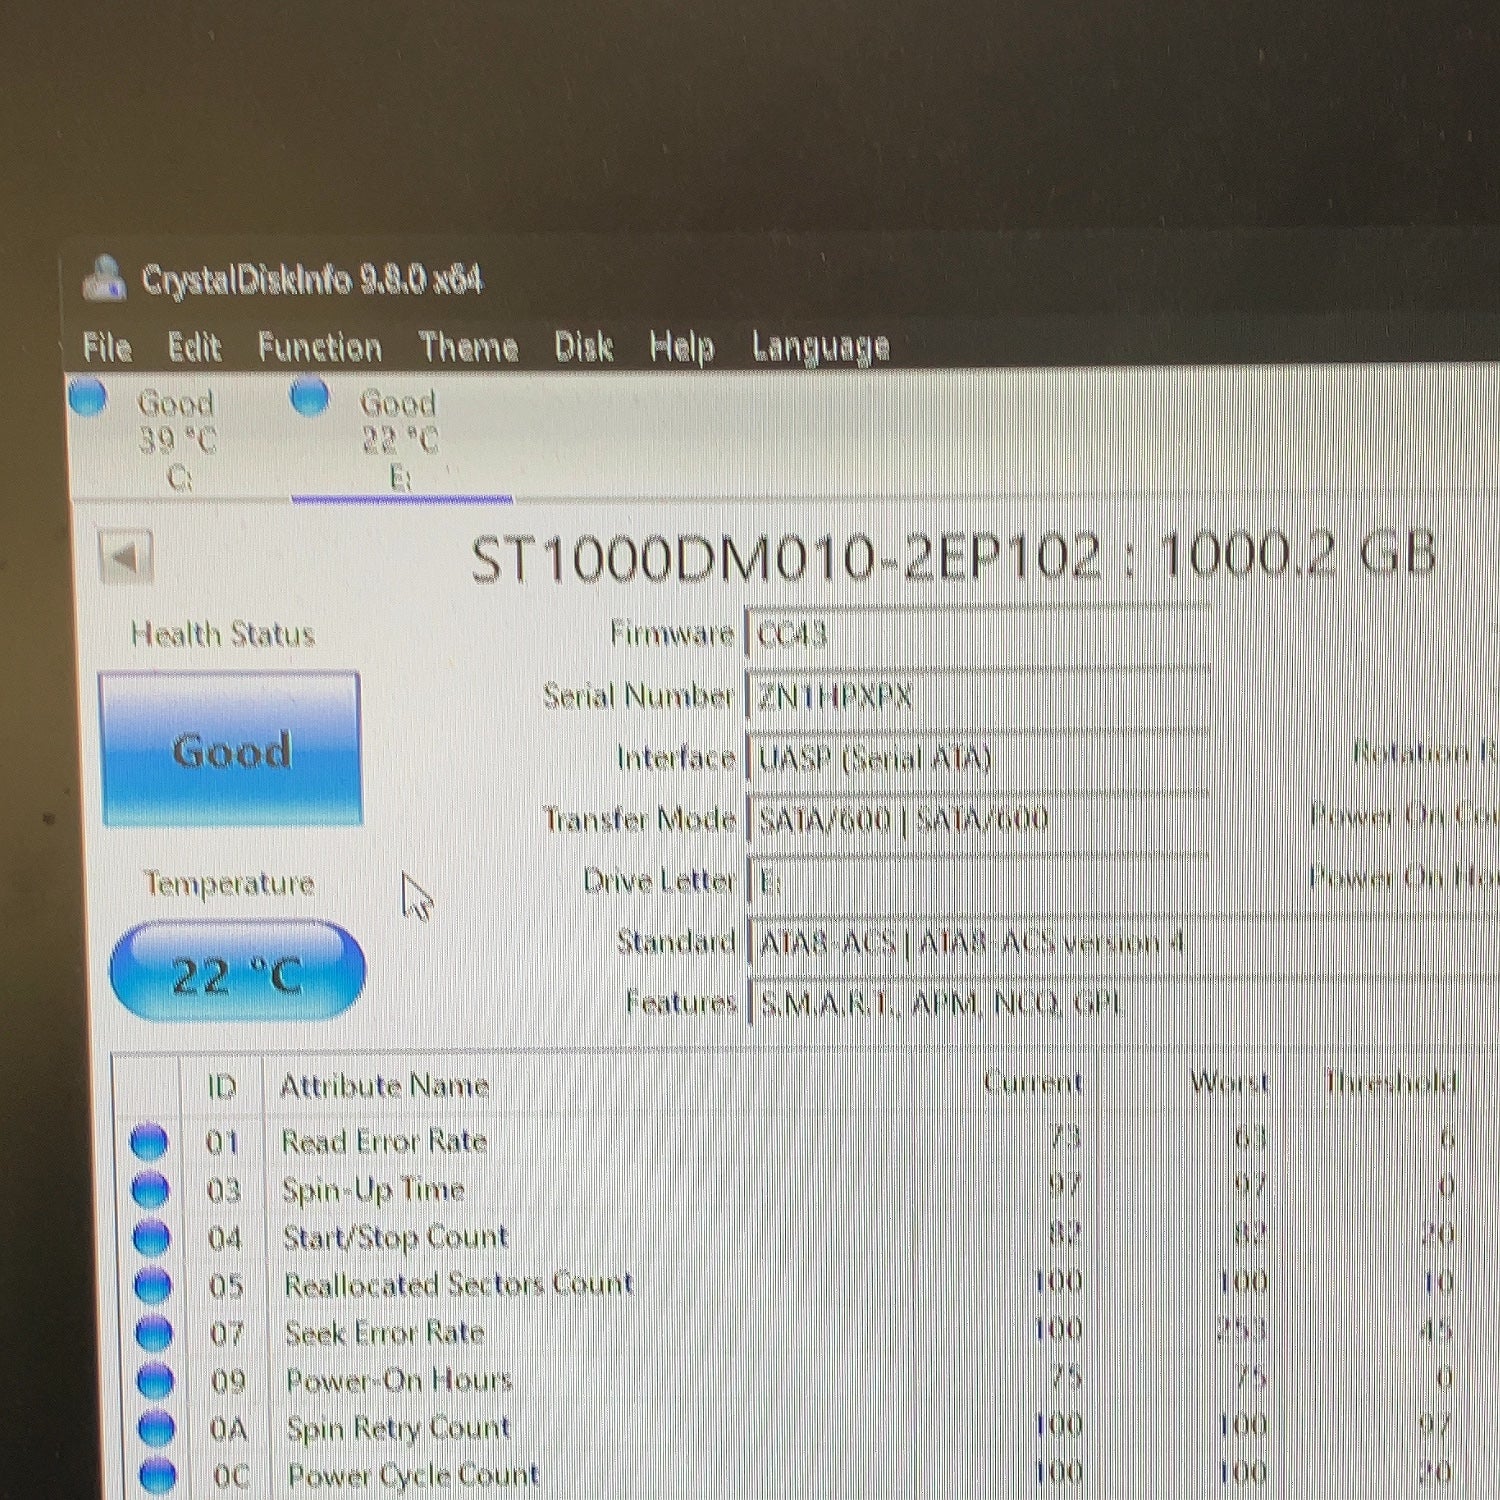1500x1500 pixels.
Task: Click the status icon for Seek Error Rate
Action: click(x=153, y=1333)
